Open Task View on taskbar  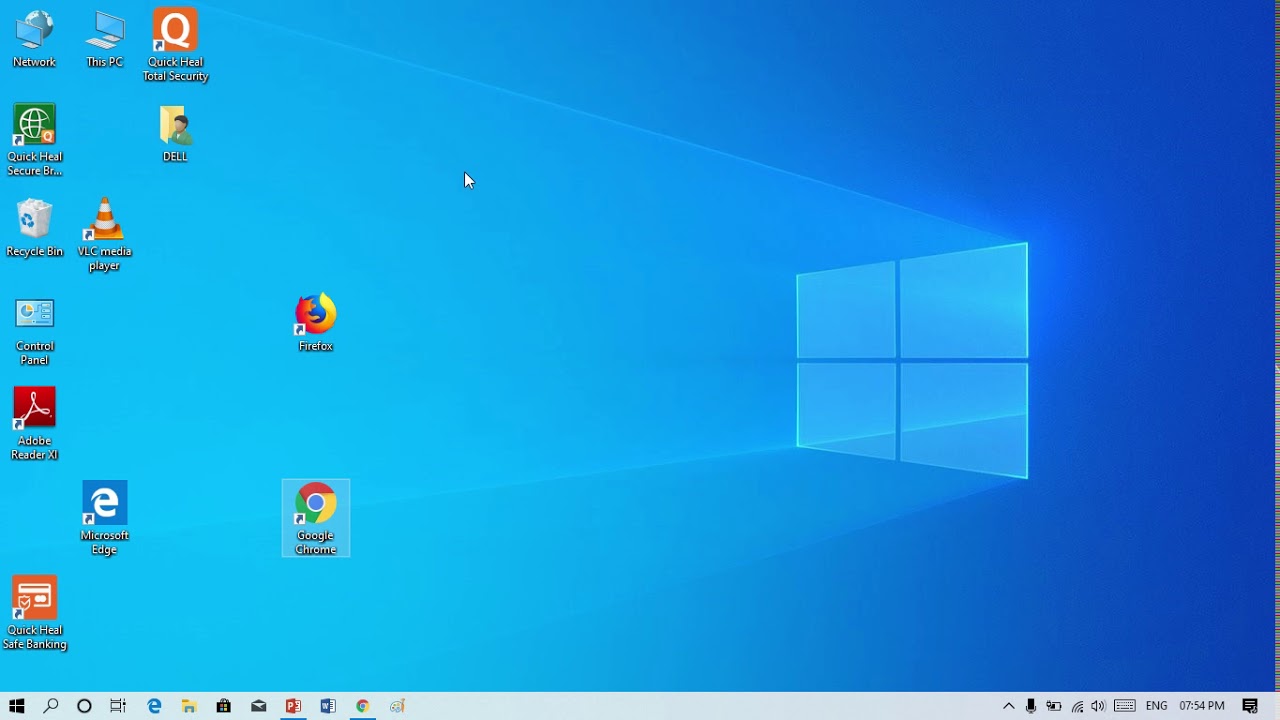tap(118, 706)
